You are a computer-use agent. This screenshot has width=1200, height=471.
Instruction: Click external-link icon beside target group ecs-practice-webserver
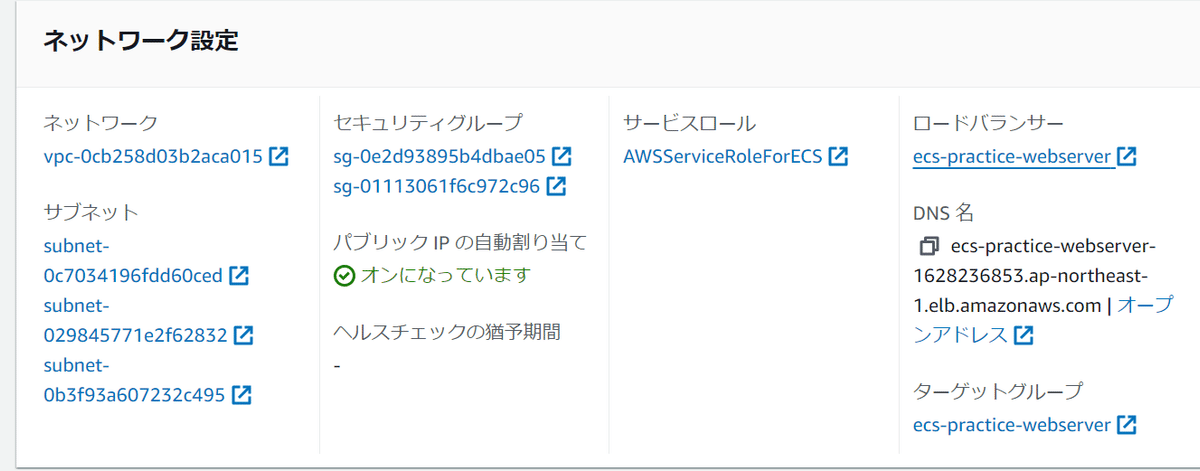coord(1127,425)
